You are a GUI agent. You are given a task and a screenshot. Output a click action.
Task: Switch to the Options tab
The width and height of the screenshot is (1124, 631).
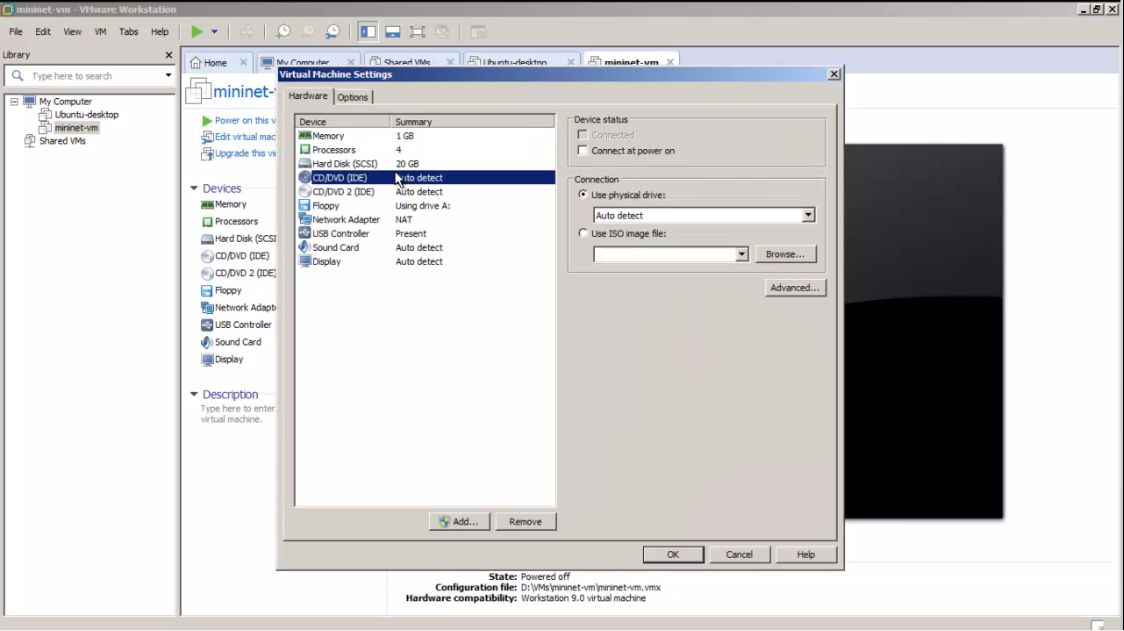pyautogui.click(x=353, y=97)
